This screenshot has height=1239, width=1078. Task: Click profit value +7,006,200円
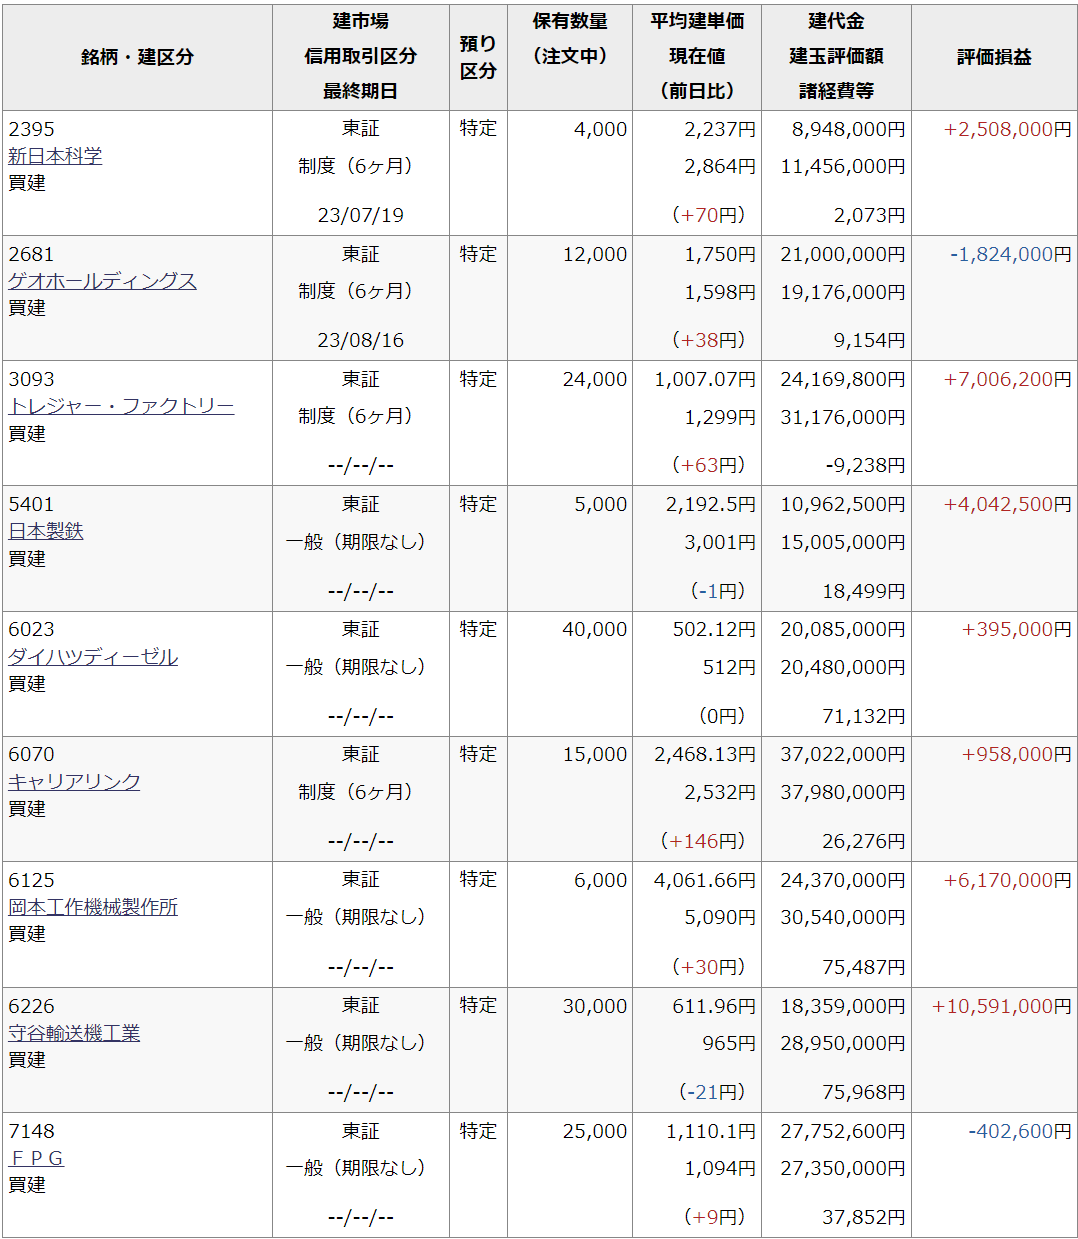[1007, 379]
